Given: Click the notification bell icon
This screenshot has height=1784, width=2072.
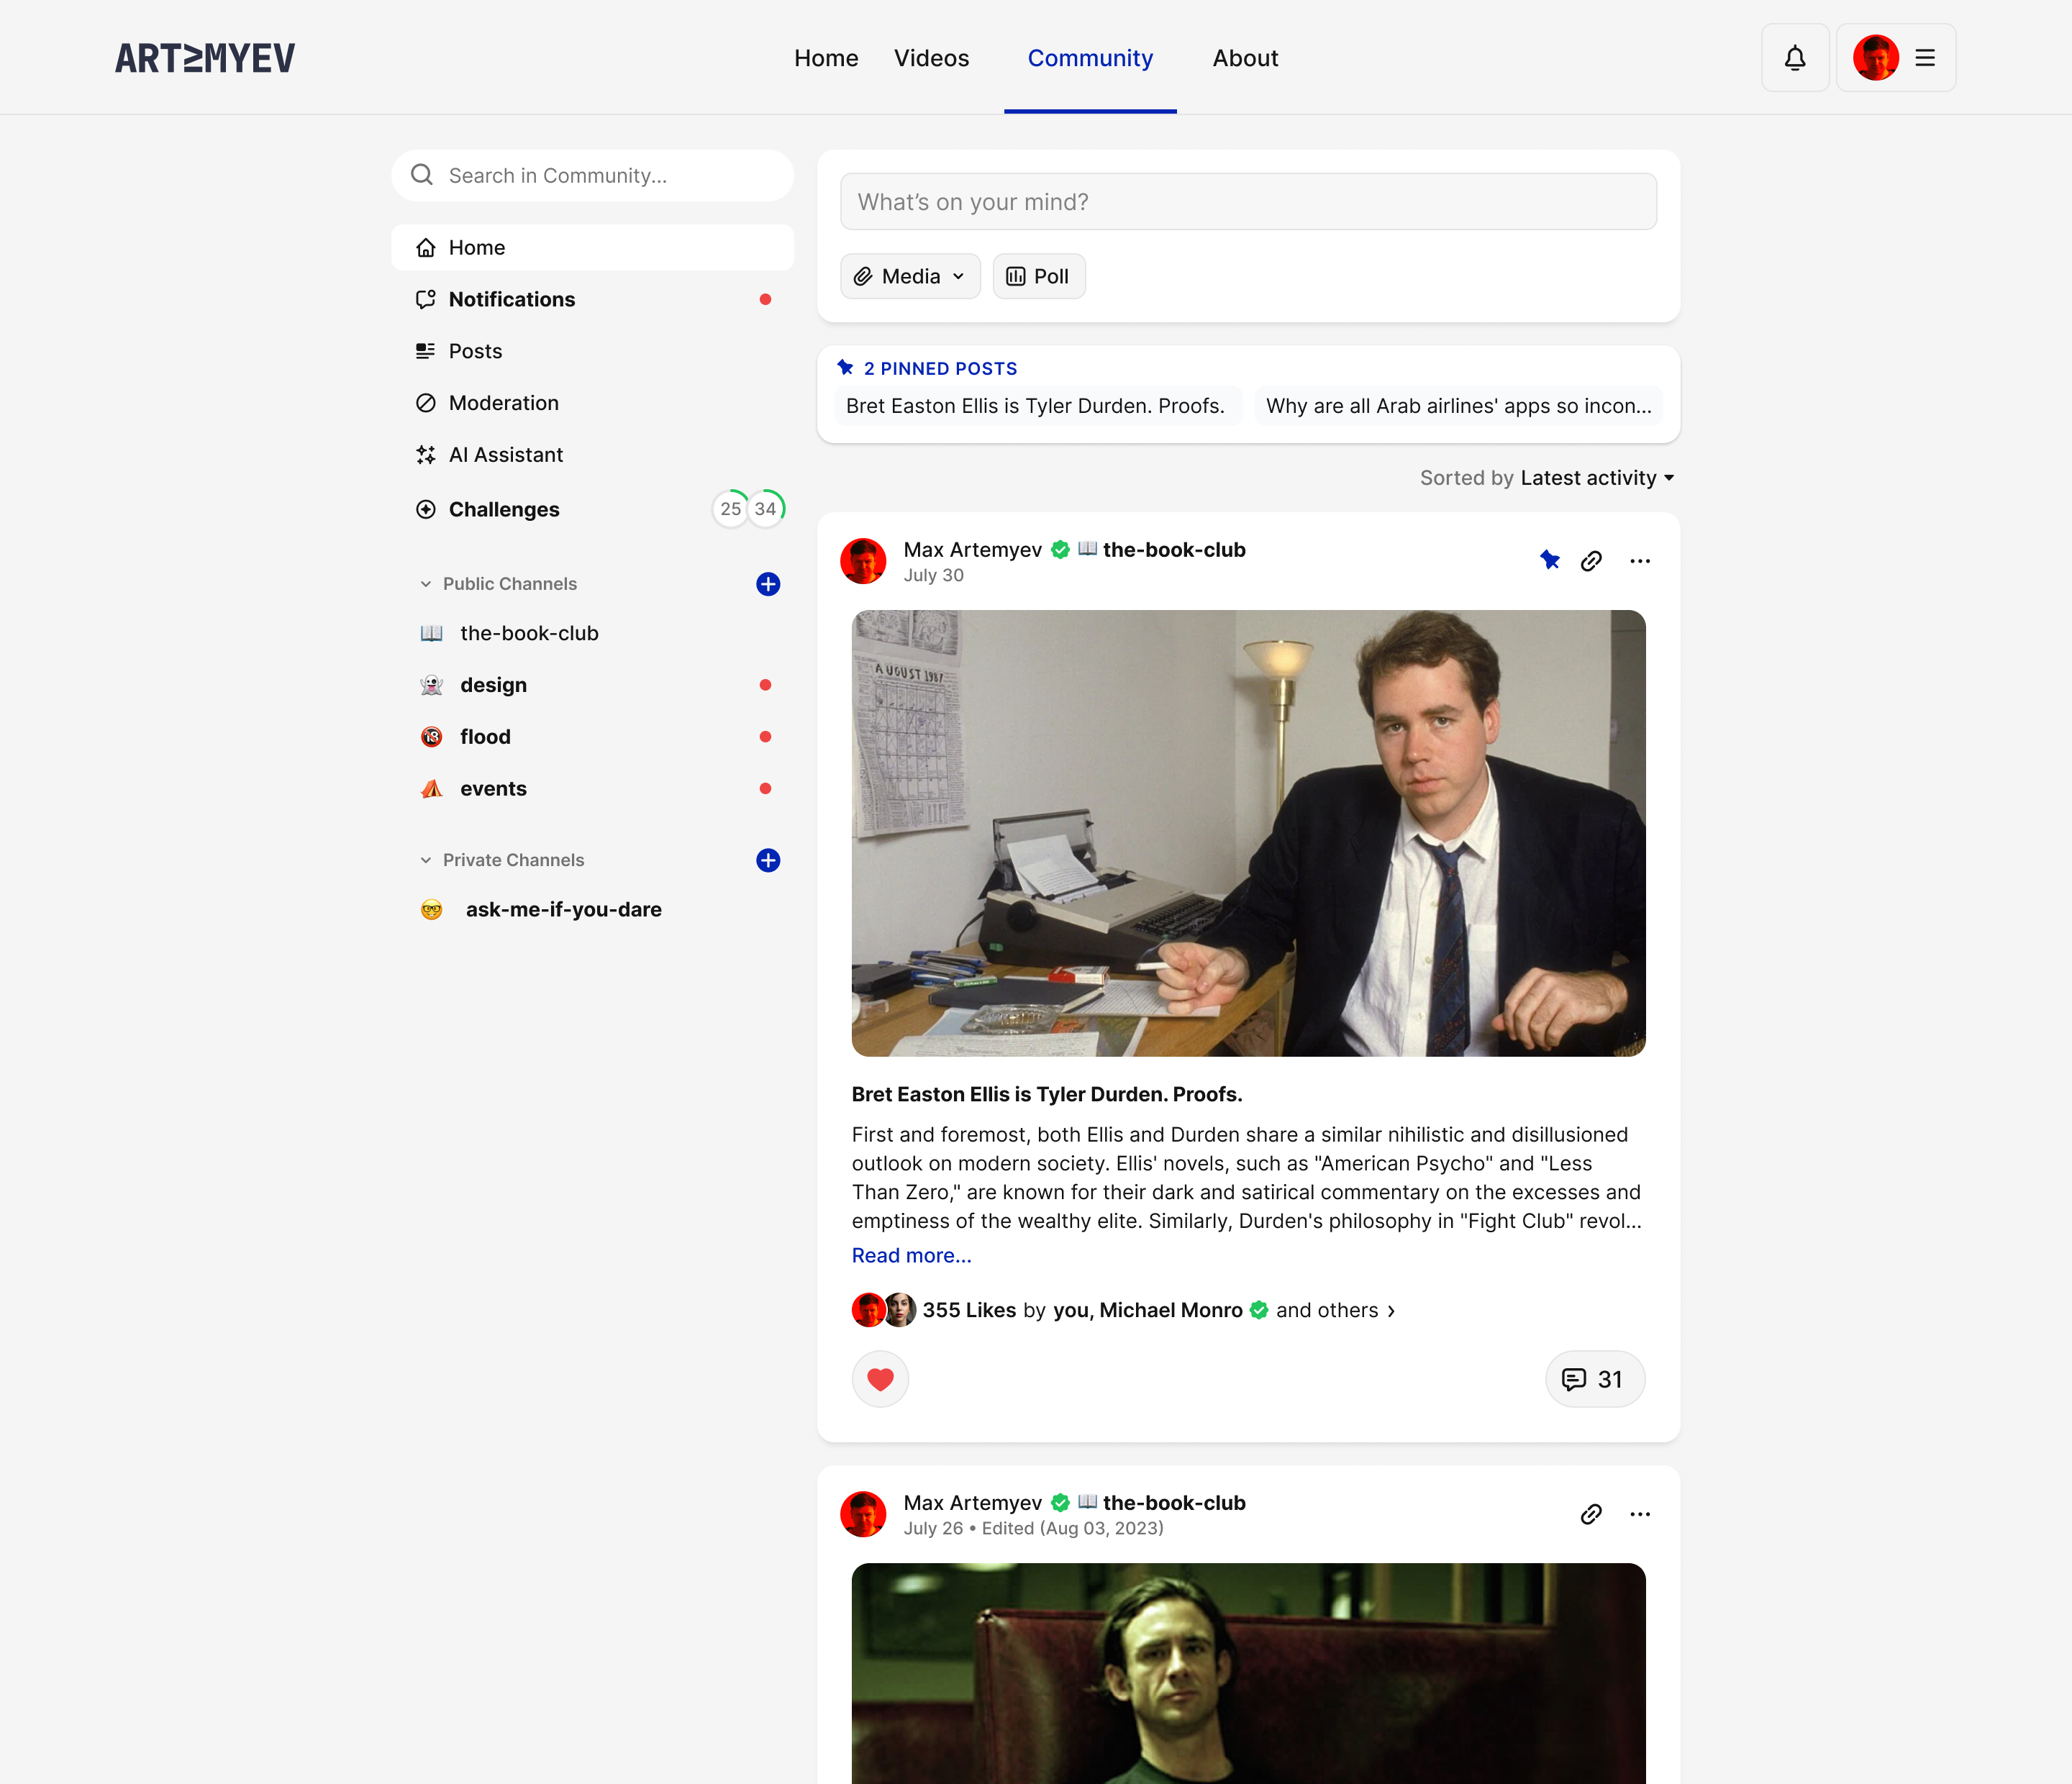Looking at the screenshot, I should [x=1794, y=58].
